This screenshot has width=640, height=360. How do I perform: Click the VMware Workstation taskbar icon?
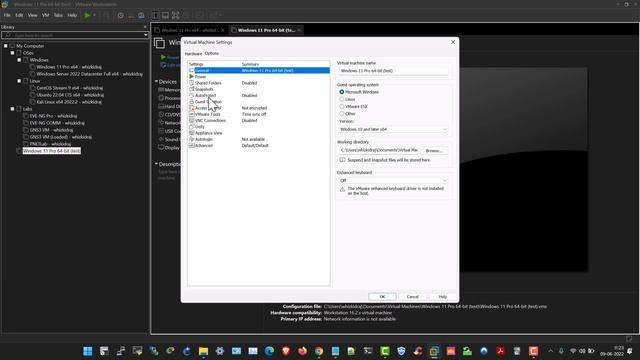[434, 351]
